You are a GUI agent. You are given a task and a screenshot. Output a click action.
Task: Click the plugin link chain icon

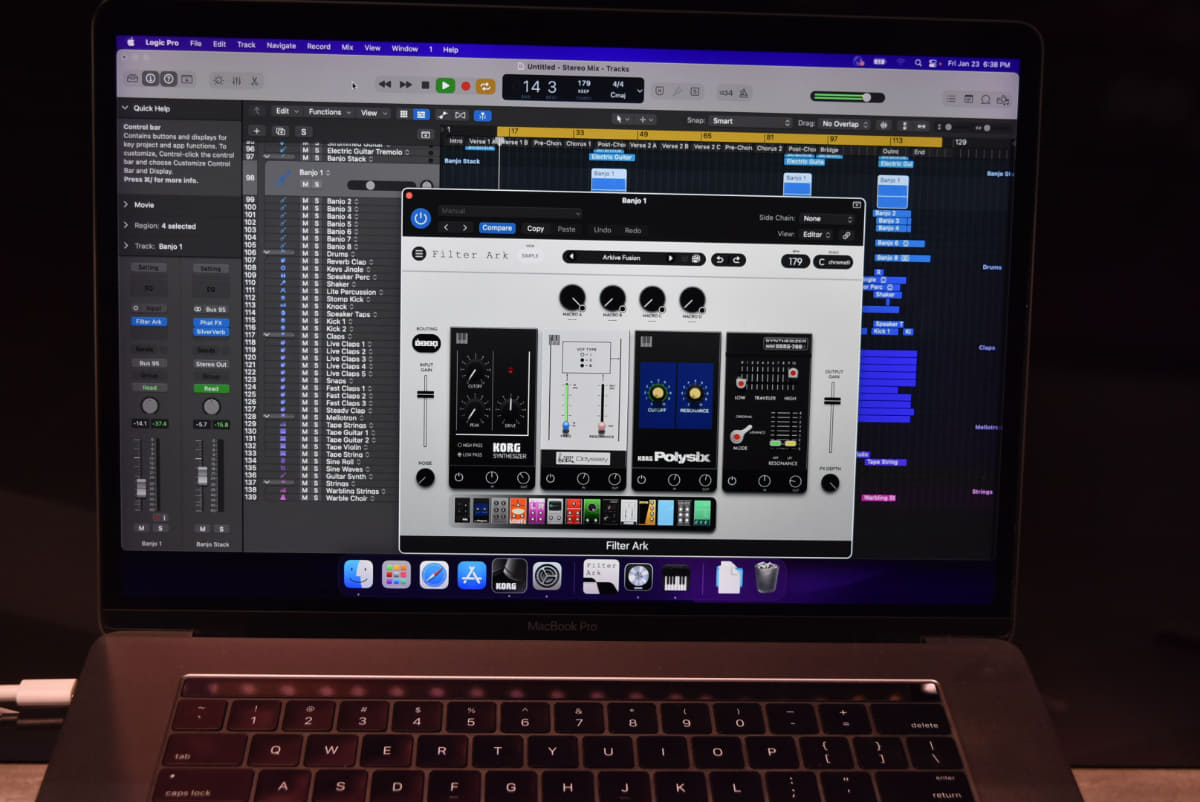click(846, 235)
